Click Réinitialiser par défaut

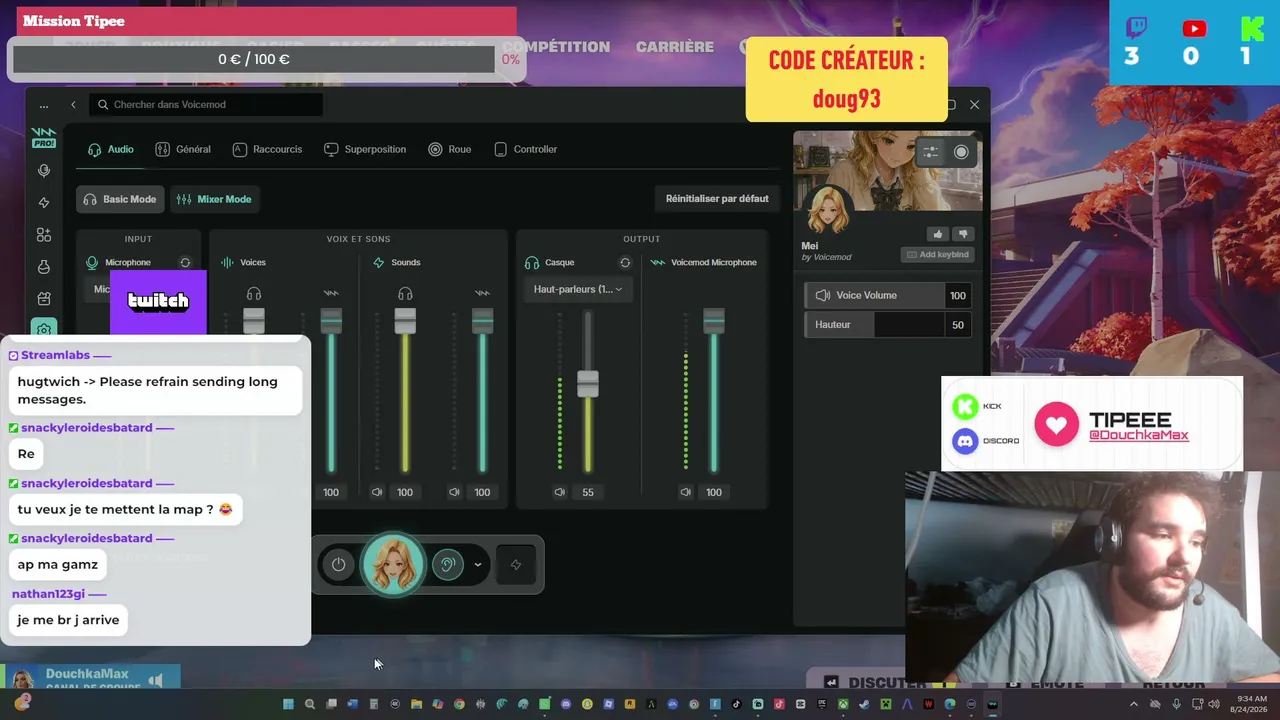(717, 199)
